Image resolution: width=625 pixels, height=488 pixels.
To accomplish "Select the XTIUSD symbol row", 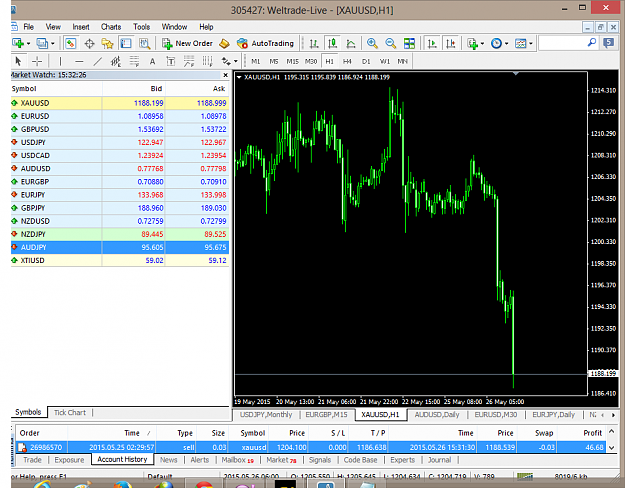I will tap(120, 260).
